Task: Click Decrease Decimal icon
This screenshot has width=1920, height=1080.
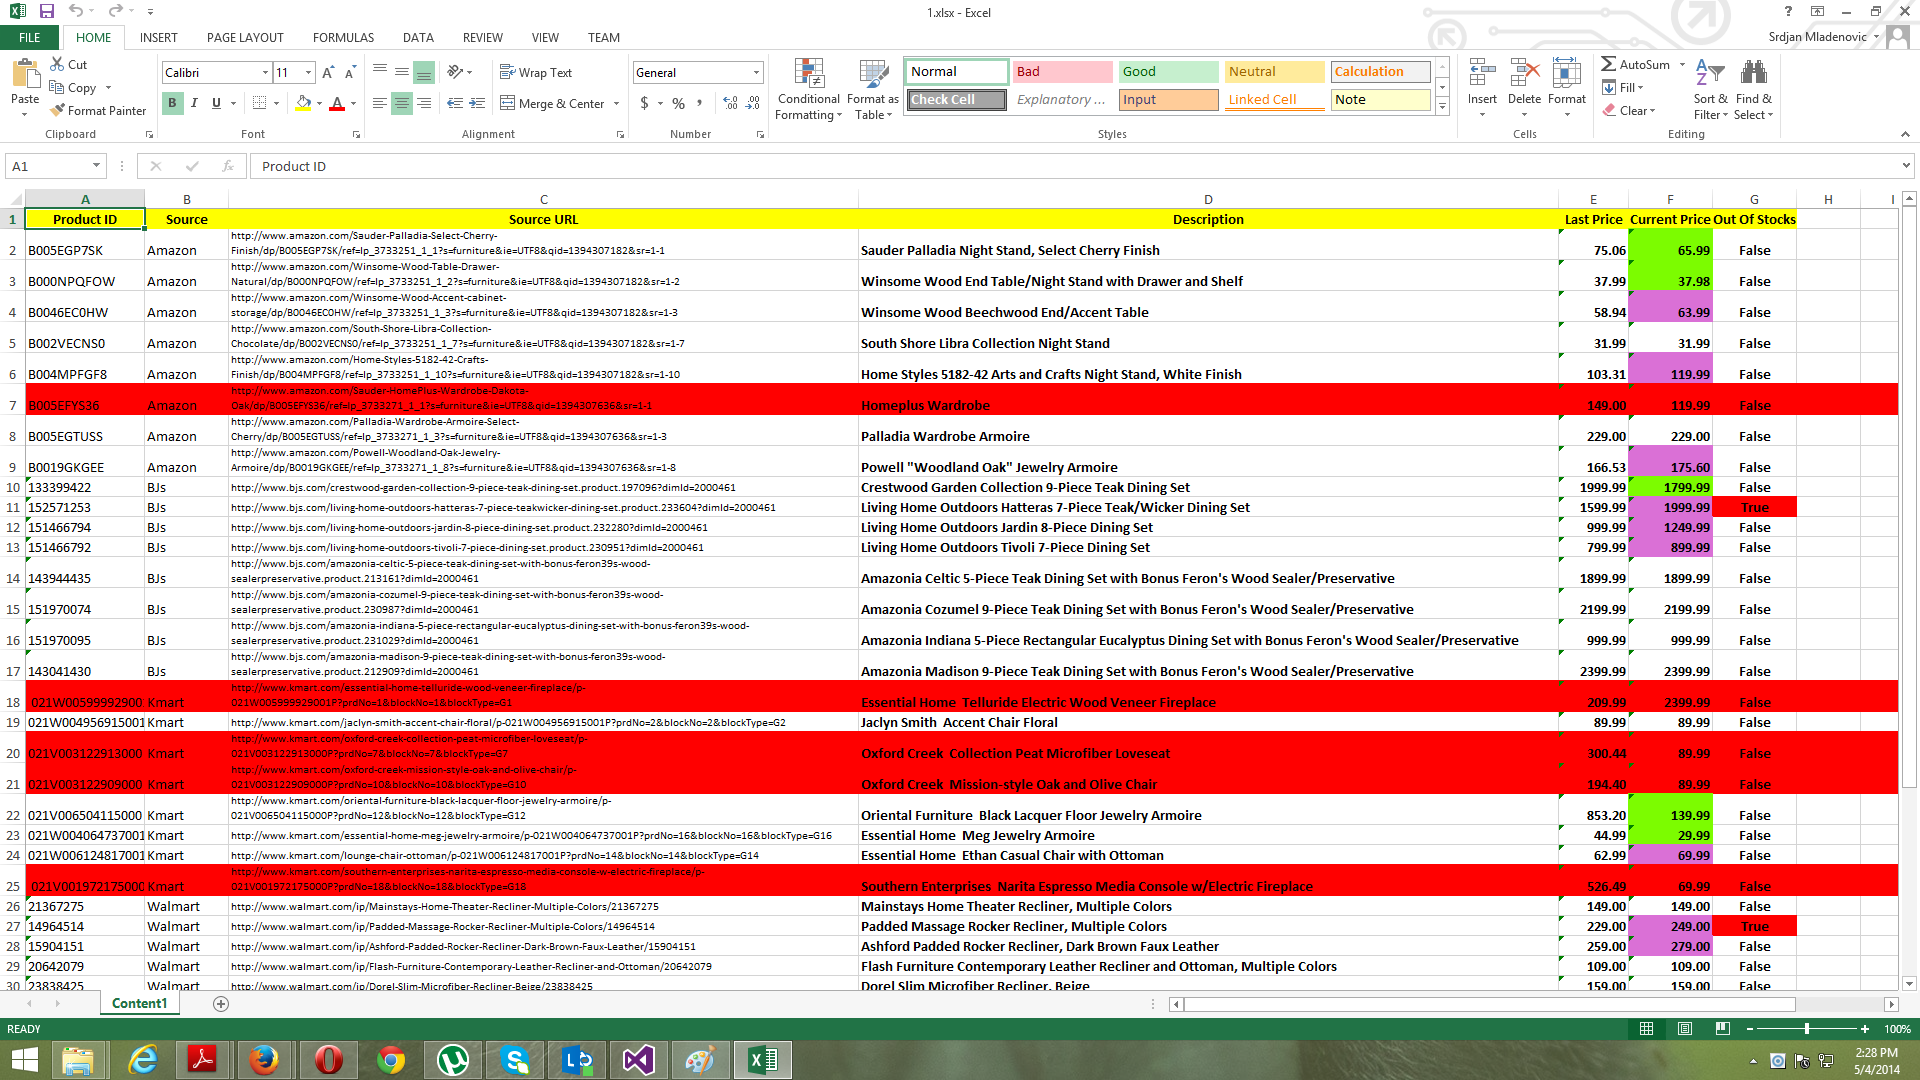Action: click(752, 103)
